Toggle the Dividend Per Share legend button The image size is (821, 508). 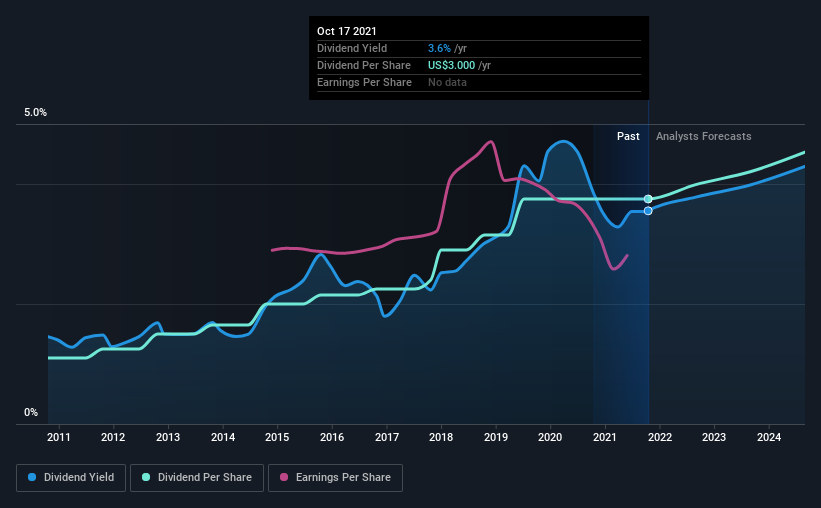pyautogui.click(x=197, y=478)
